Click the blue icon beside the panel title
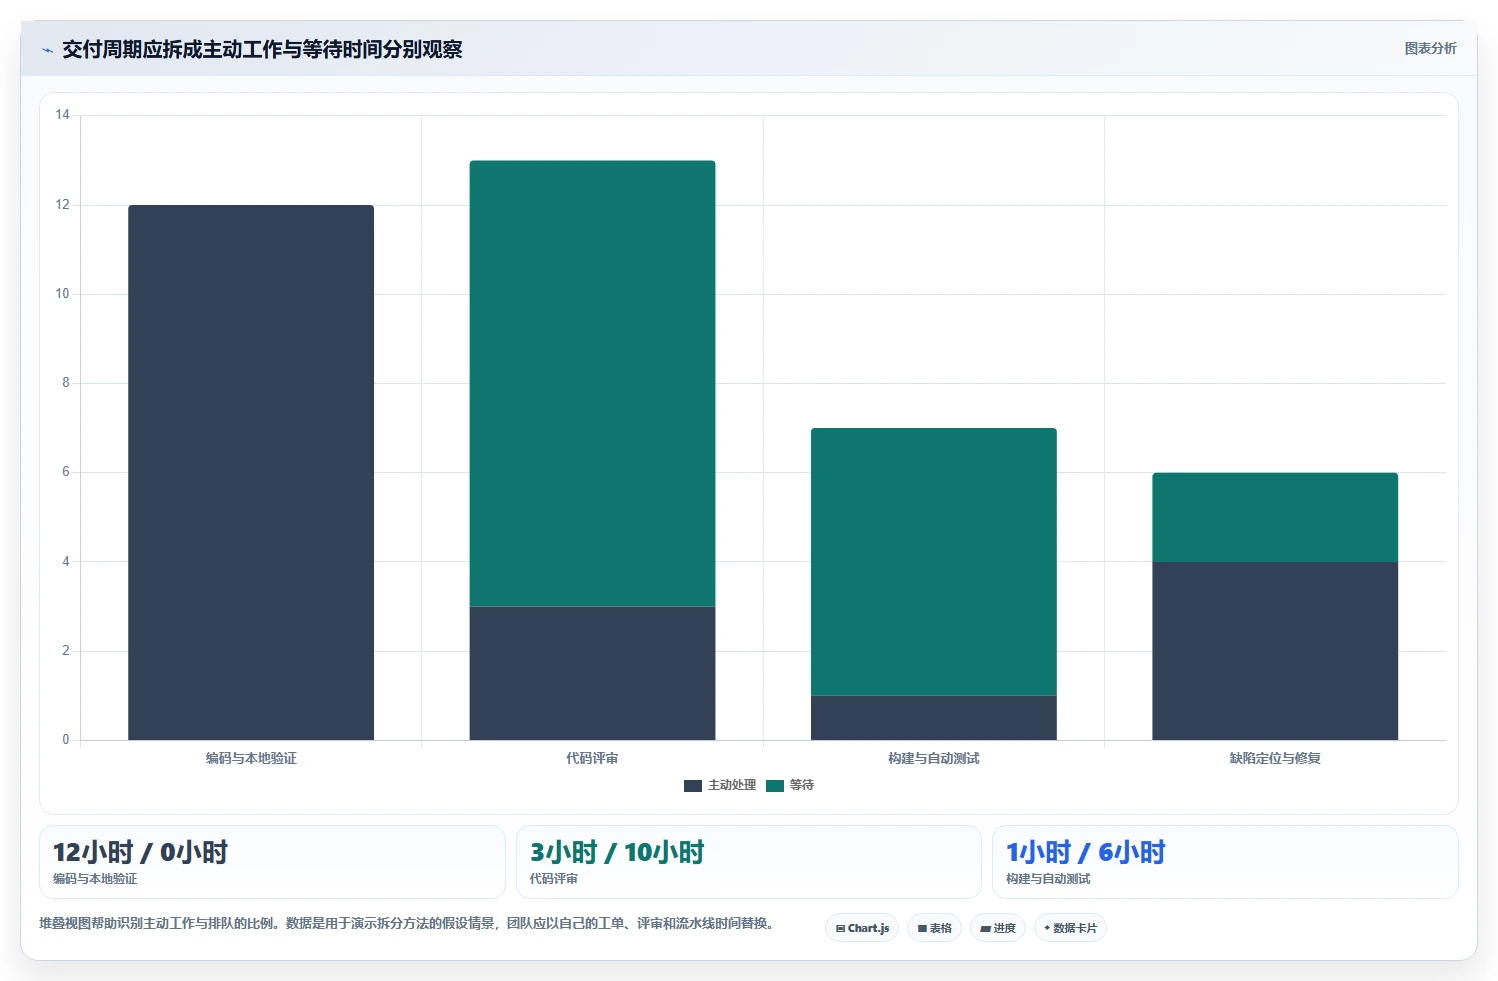 47,50
